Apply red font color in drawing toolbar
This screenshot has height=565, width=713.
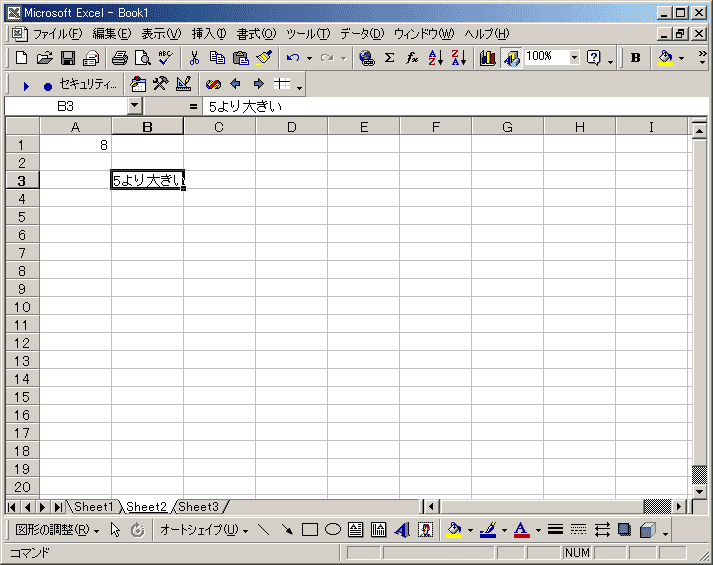pyautogui.click(x=521, y=530)
